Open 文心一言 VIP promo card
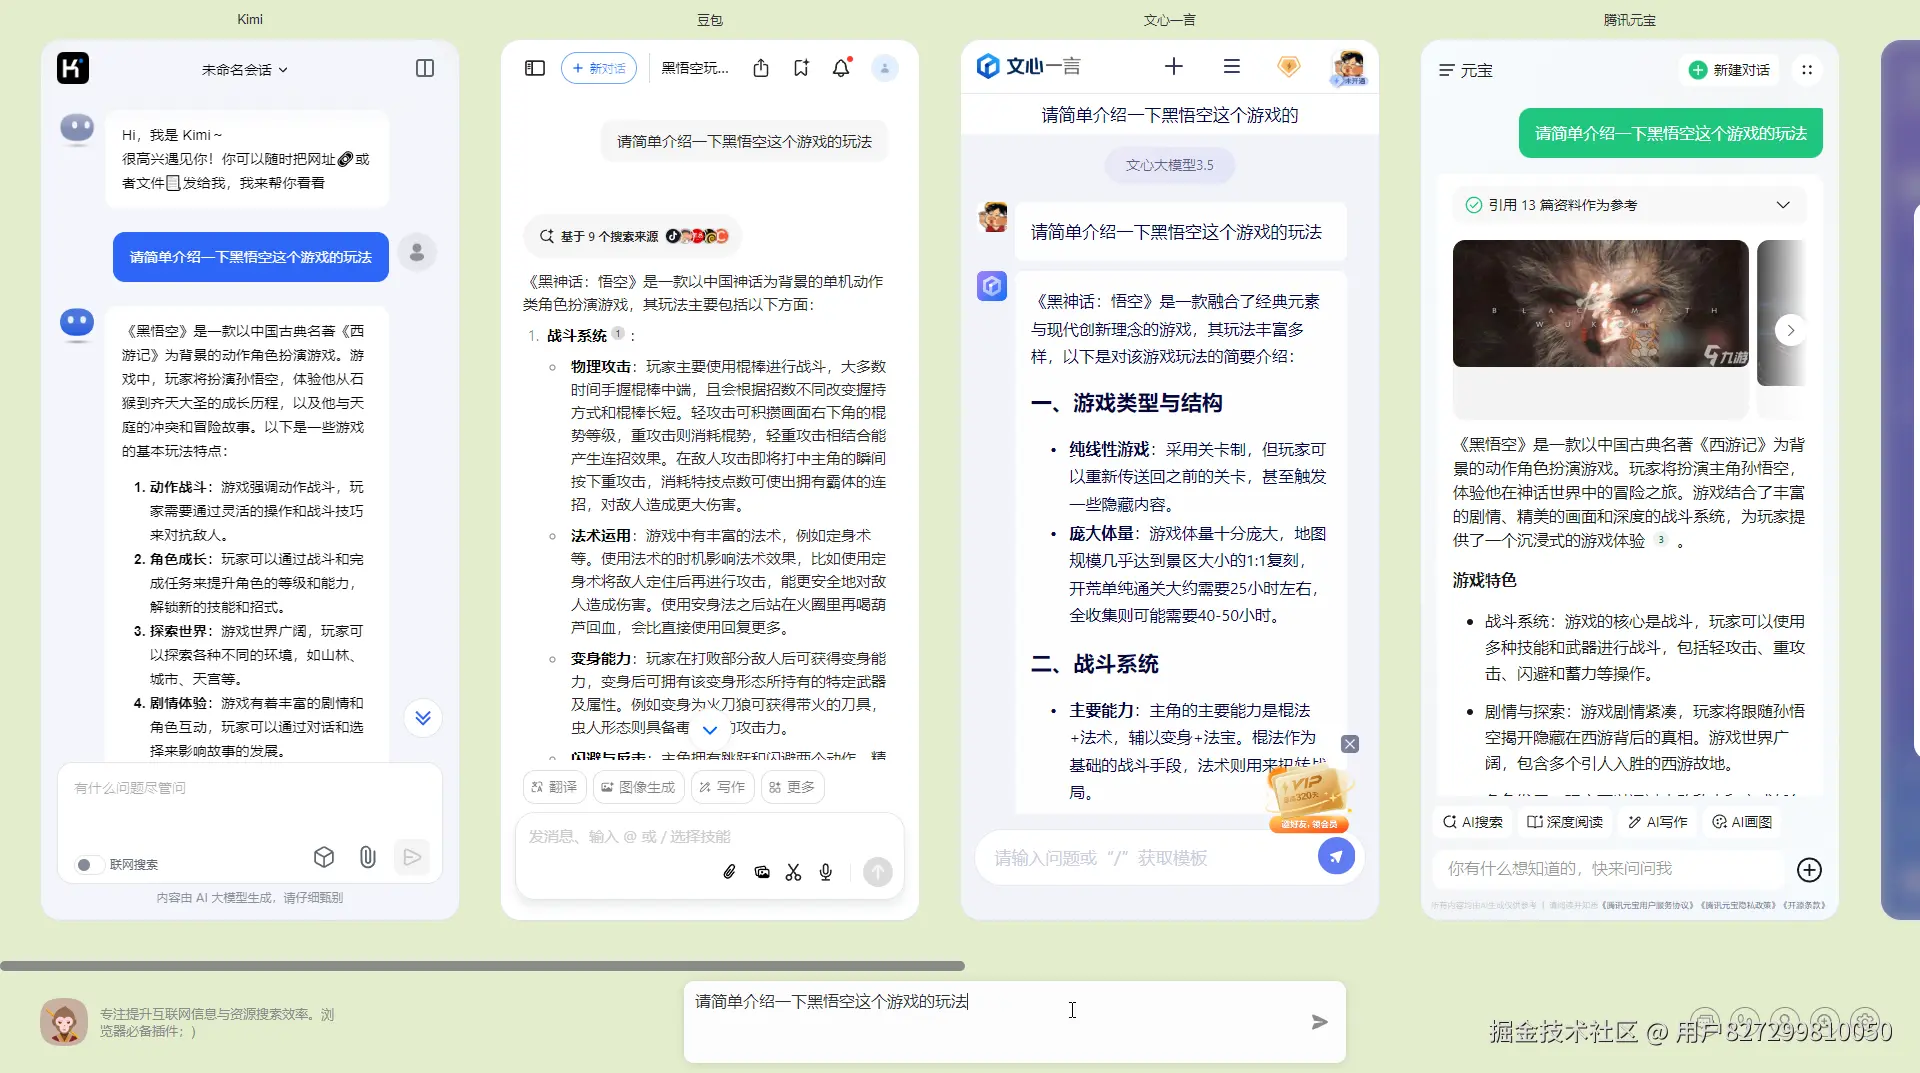This screenshot has height=1073, width=1920. (1310, 798)
